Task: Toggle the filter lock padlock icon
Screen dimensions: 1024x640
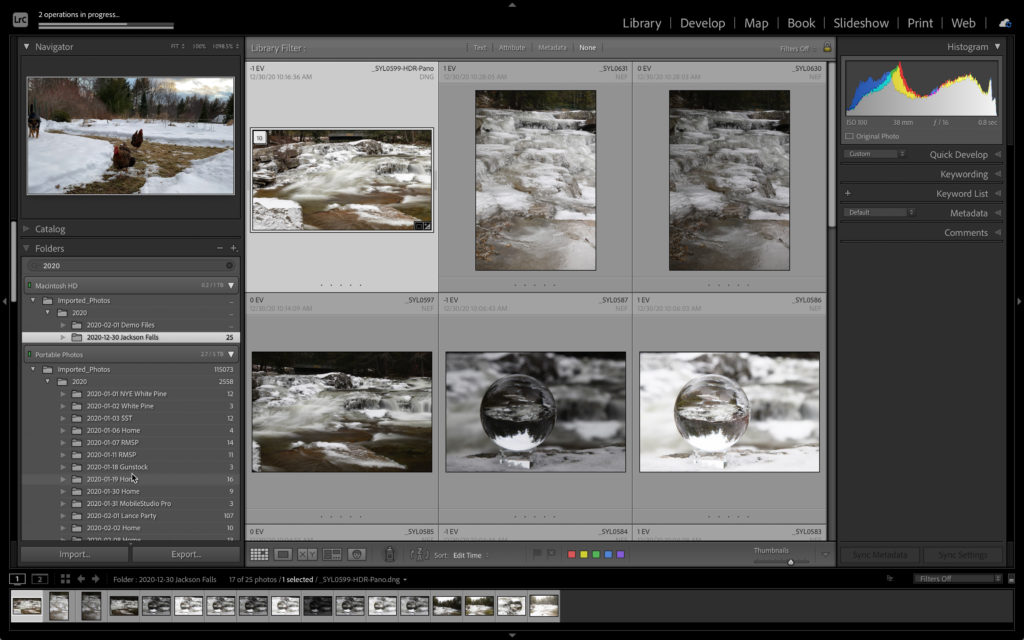Action: [x=827, y=47]
